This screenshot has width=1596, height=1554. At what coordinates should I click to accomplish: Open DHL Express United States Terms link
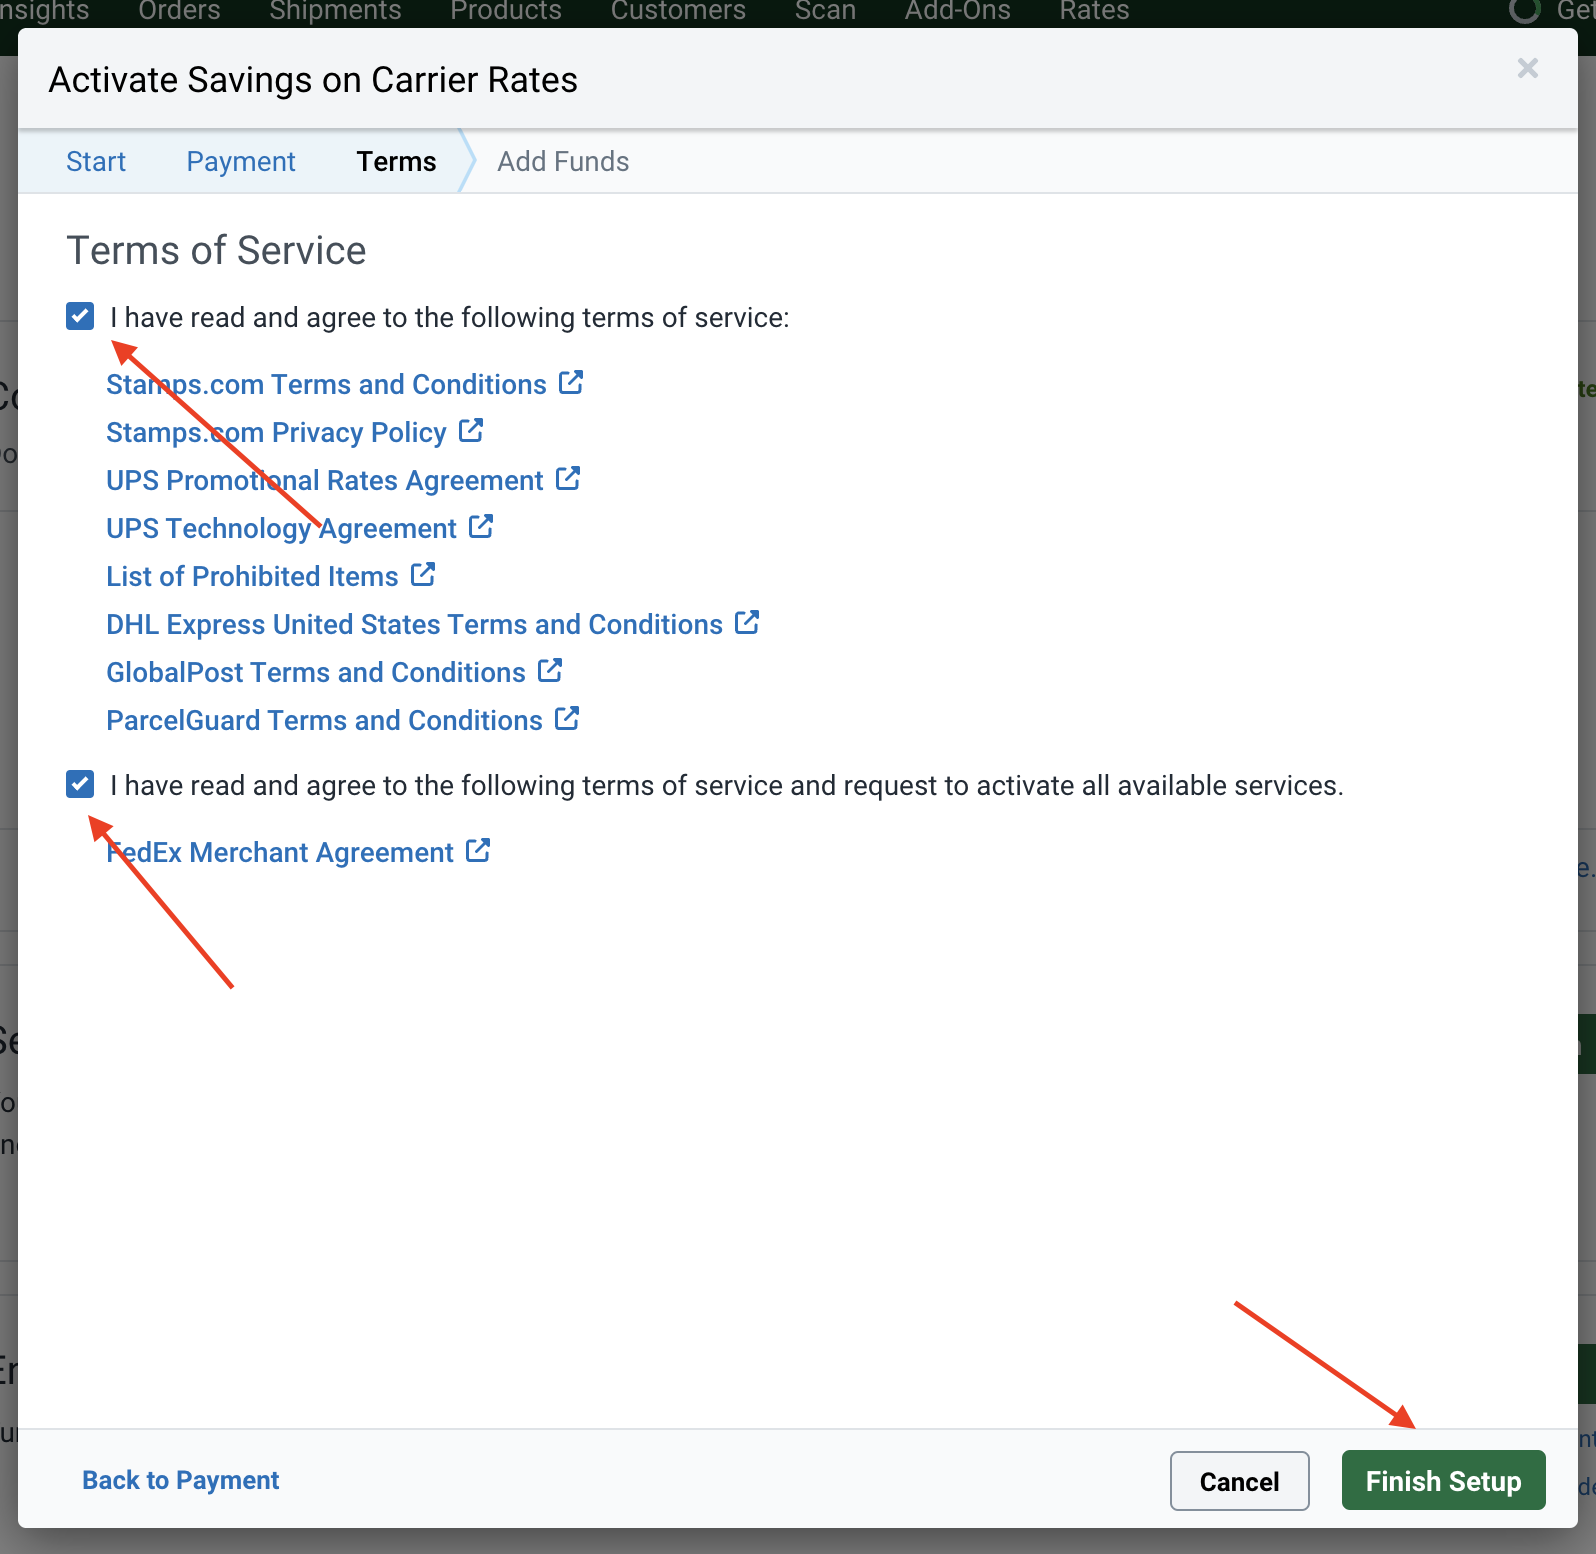tap(414, 625)
